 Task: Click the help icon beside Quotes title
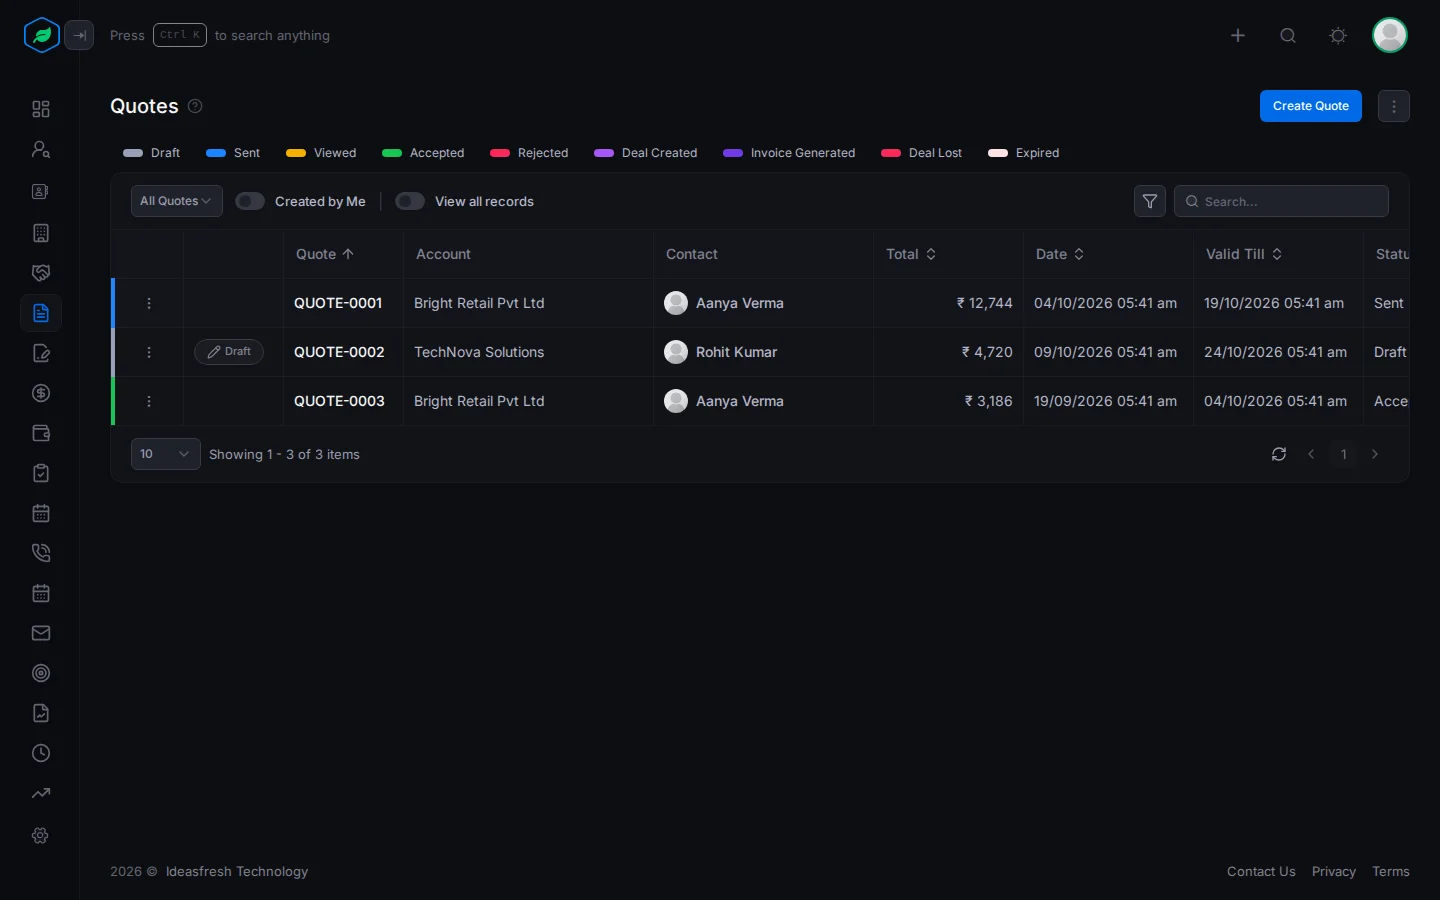click(196, 106)
